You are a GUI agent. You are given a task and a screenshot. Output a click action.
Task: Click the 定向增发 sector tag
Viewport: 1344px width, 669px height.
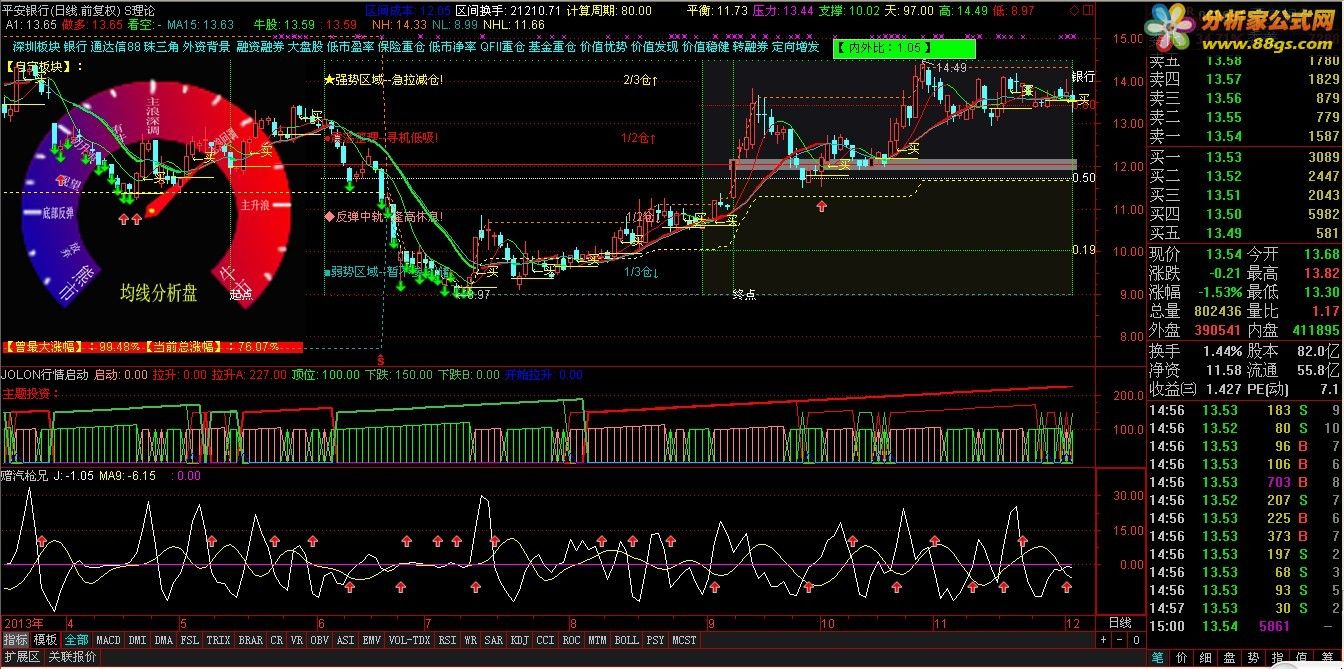(796, 47)
